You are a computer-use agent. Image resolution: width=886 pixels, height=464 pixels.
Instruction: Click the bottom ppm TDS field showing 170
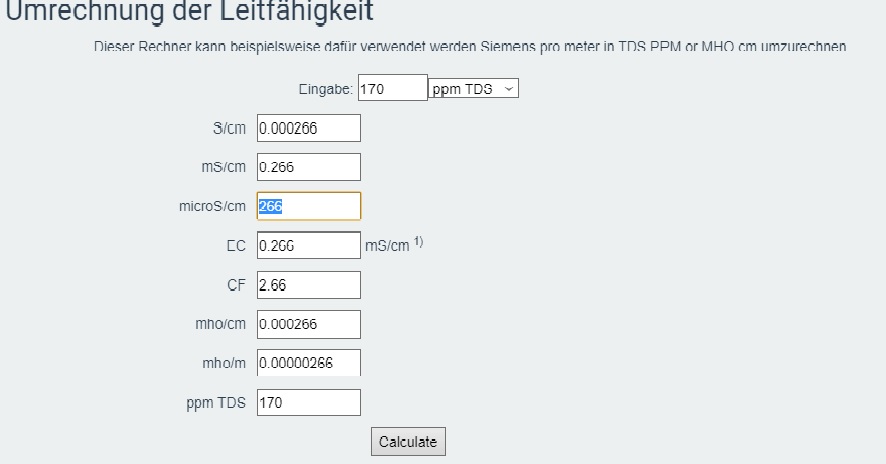pos(308,402)
